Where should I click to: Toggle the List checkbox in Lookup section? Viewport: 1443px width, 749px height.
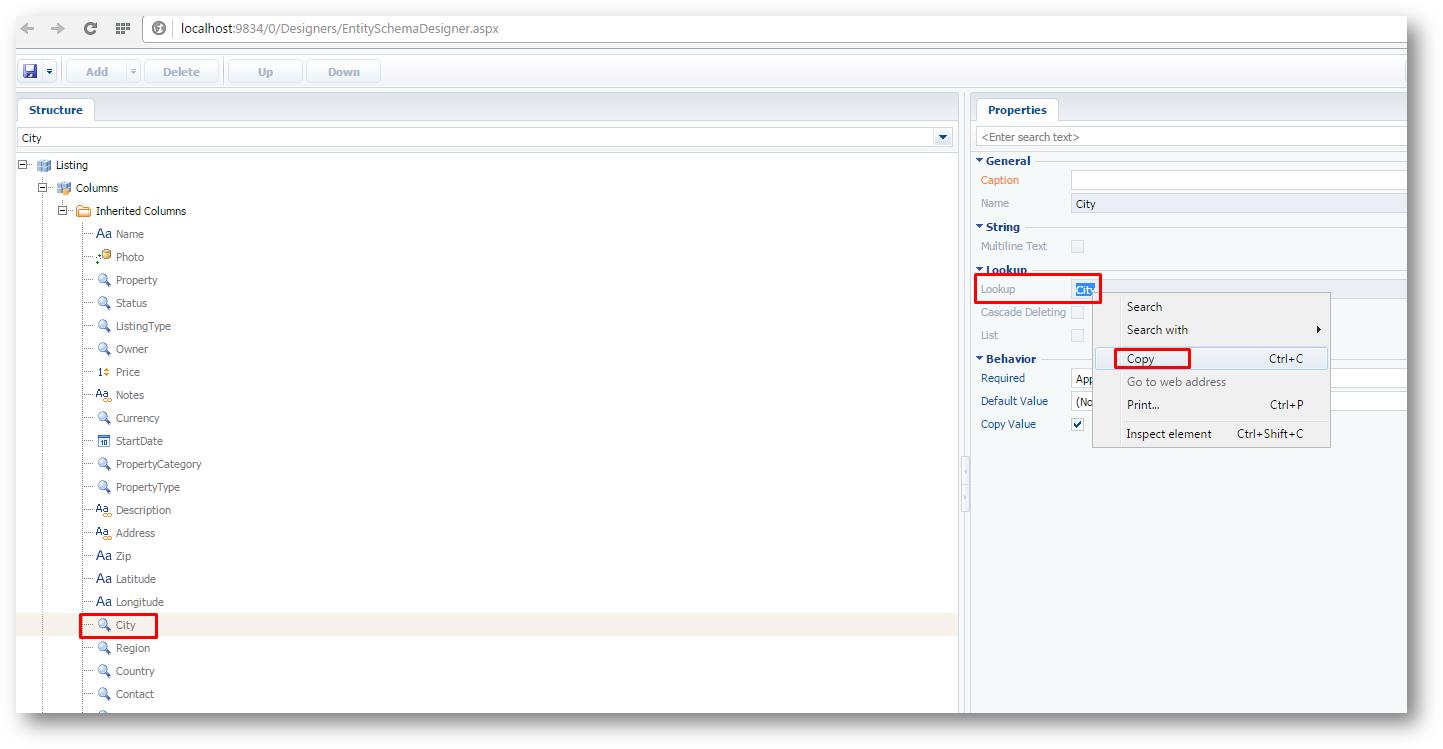(x=1078, y=335)
